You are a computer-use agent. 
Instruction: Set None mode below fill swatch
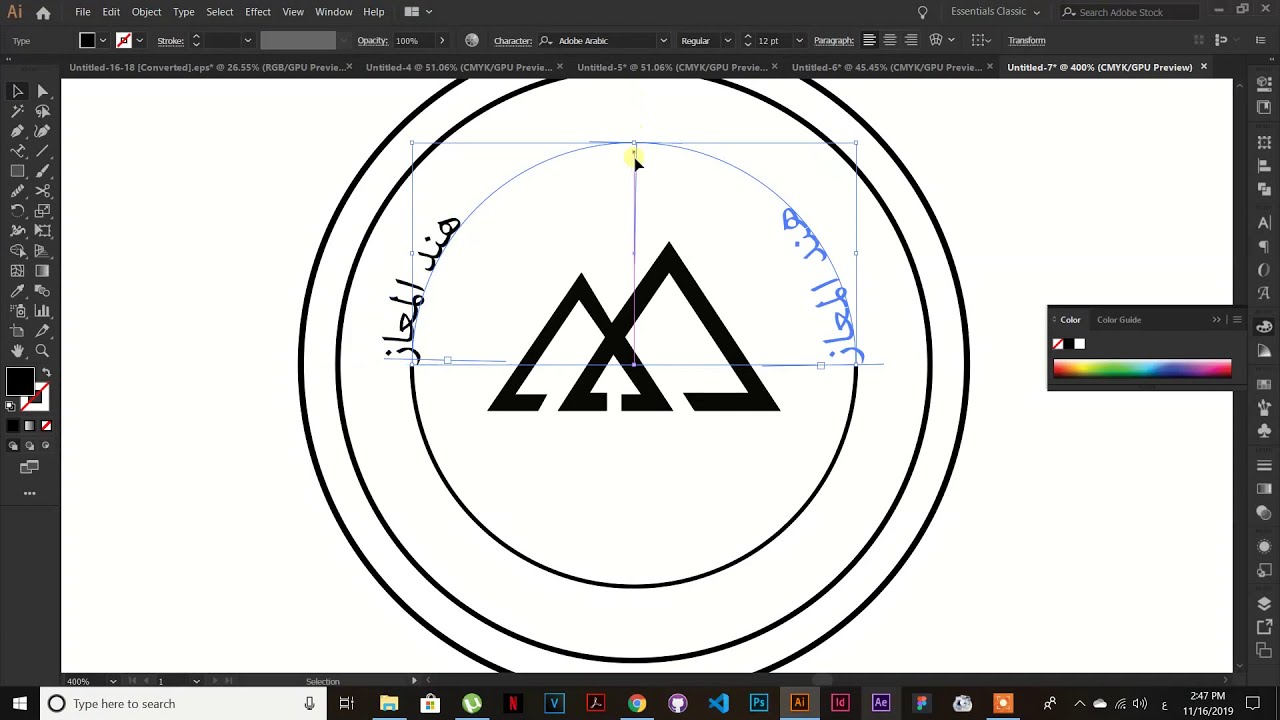pos(46,426)
